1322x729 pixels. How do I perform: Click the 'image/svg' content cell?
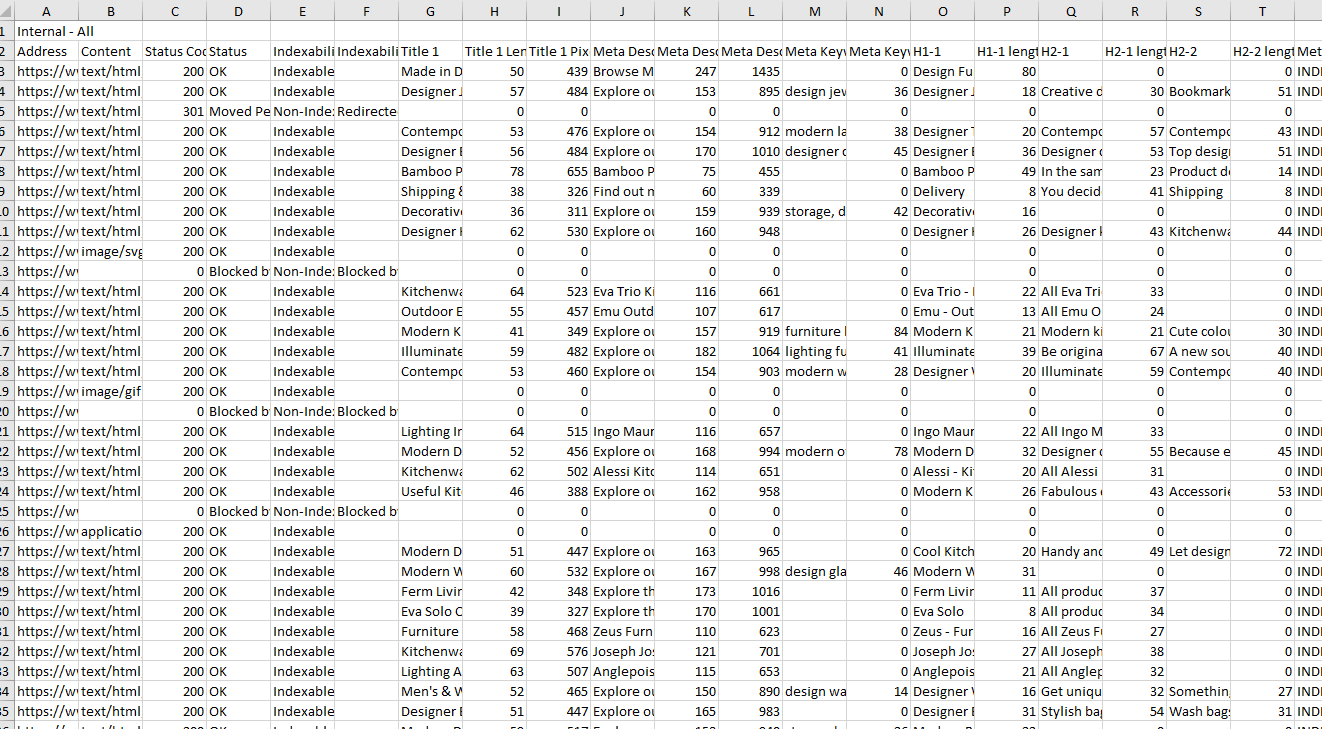[110, 251]
